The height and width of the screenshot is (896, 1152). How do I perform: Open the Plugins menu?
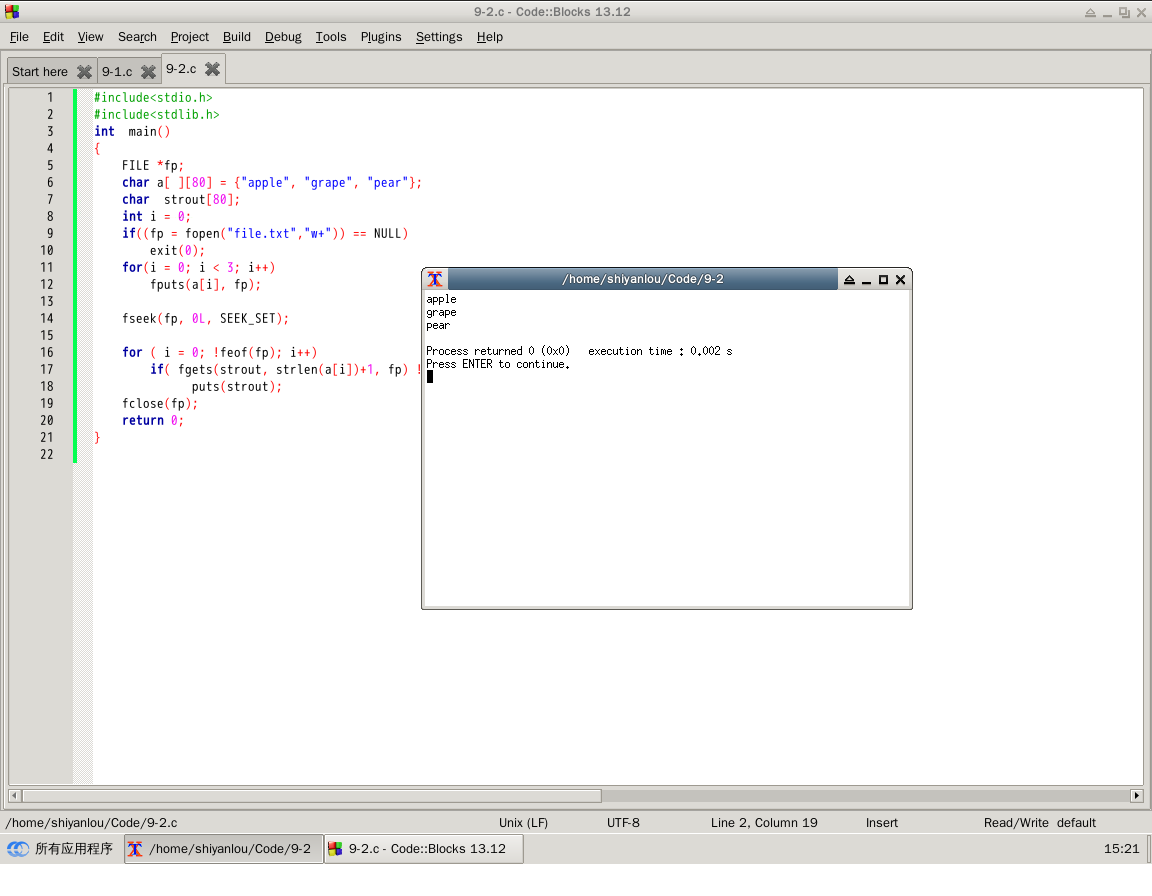coord(381,37)
